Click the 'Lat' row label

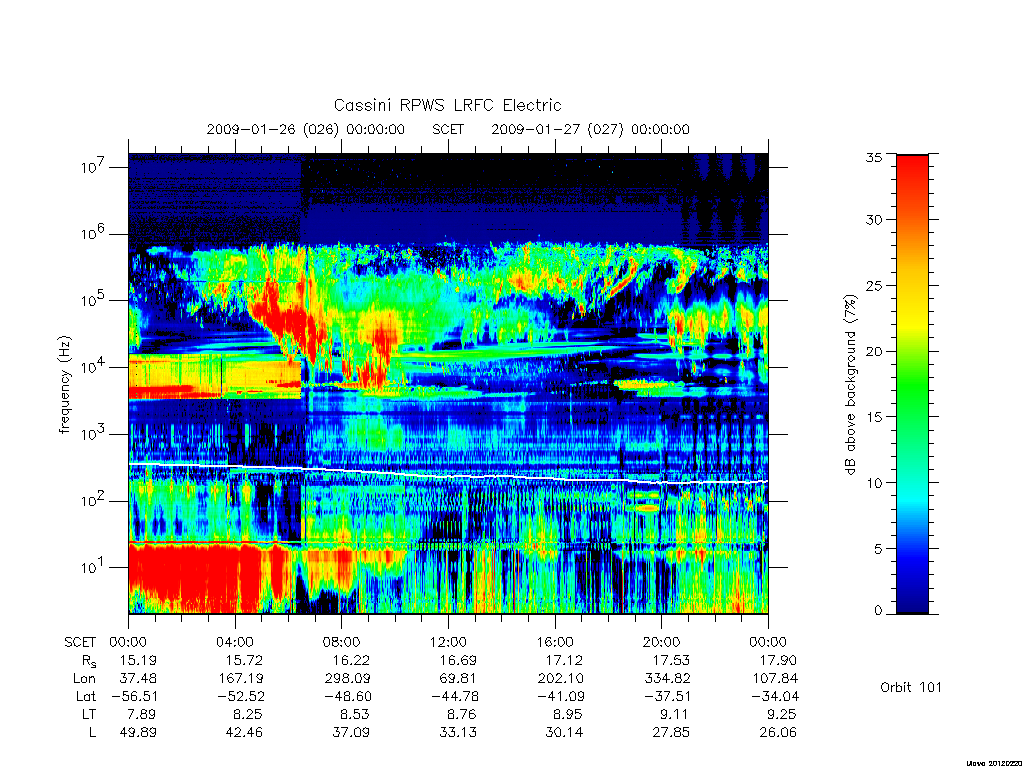(x=86, y=696)
